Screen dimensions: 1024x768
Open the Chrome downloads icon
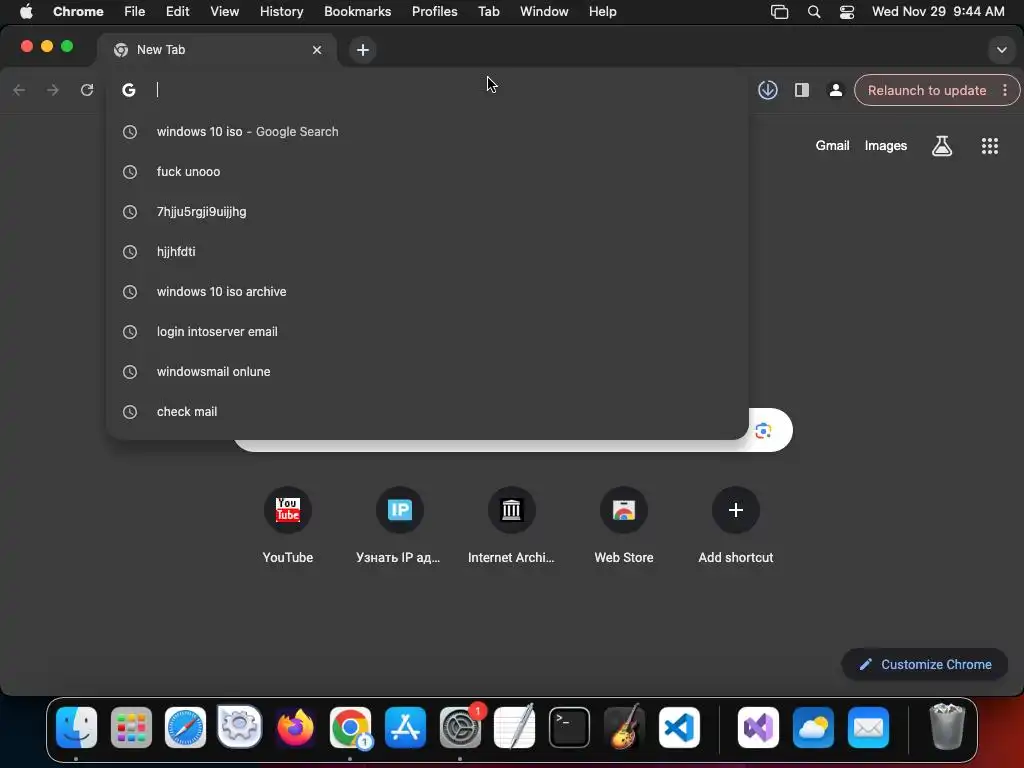click(767, 90)
